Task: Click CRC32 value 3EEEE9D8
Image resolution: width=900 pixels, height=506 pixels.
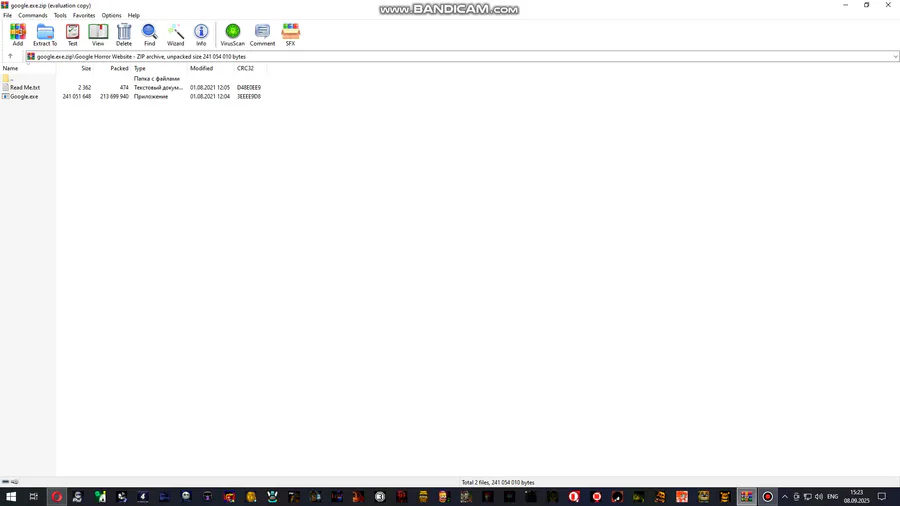Action: tap(249, 97)
